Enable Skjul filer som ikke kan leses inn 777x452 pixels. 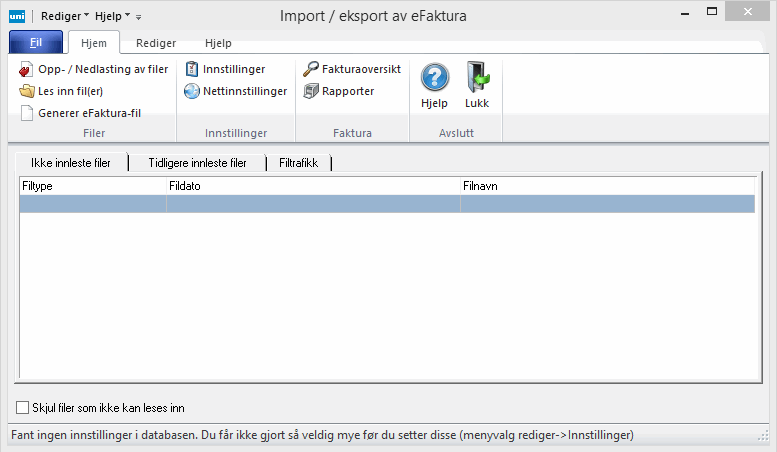click(x=24, y=408)
